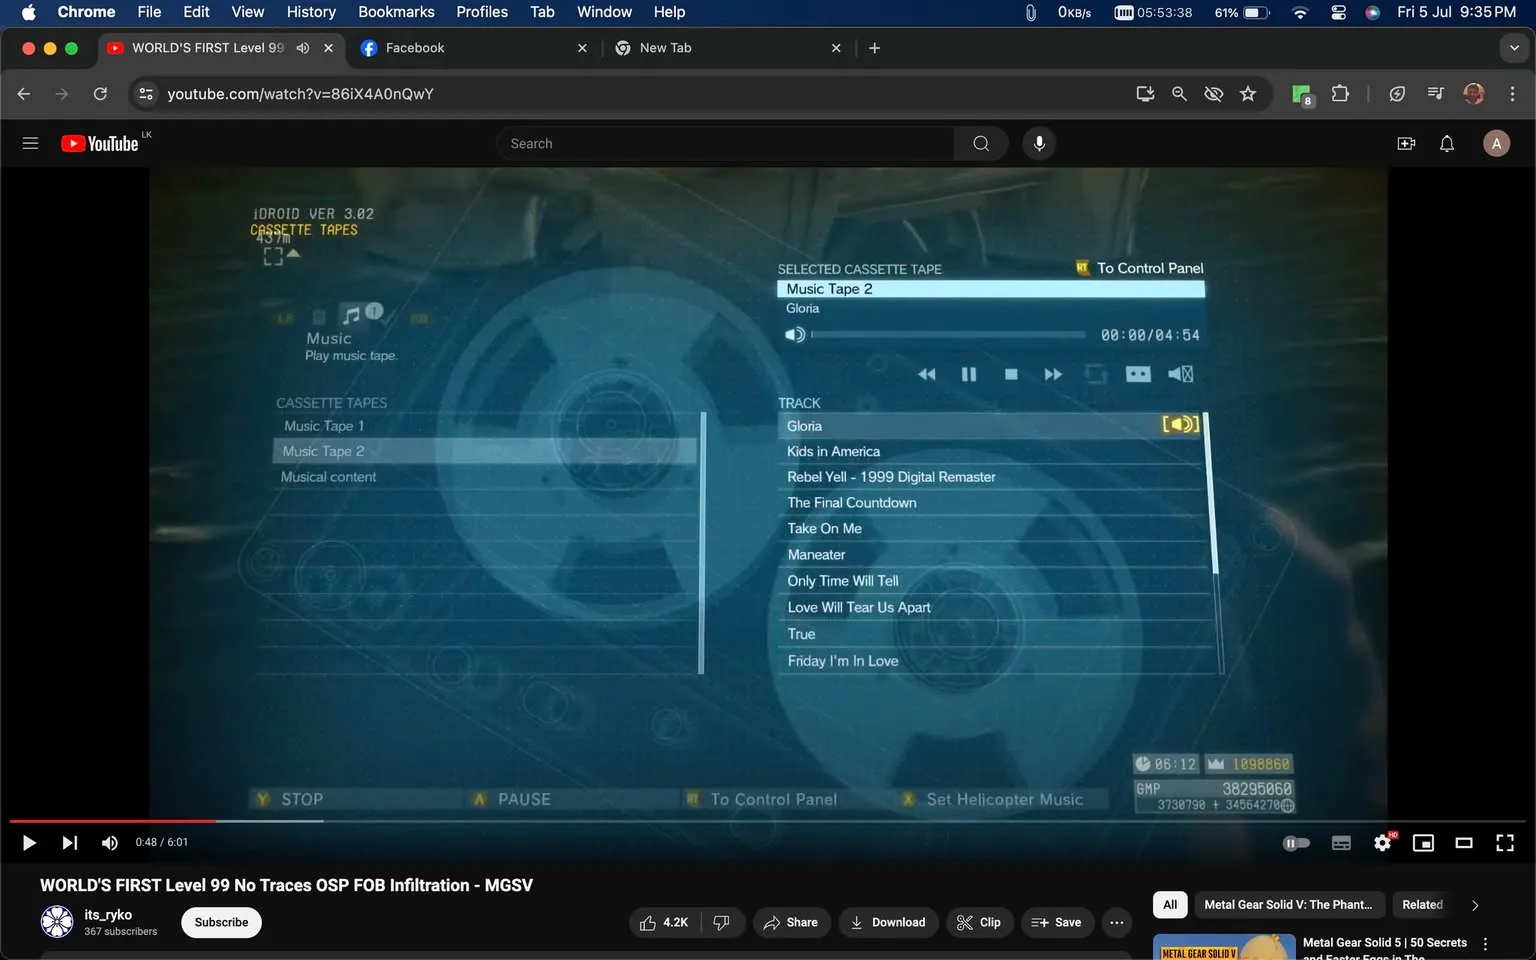Image resolution: width=1536 pixels, height=960 pixels.
Task: Enable subtitles with the CC button
Action: tap(1341, 842)
